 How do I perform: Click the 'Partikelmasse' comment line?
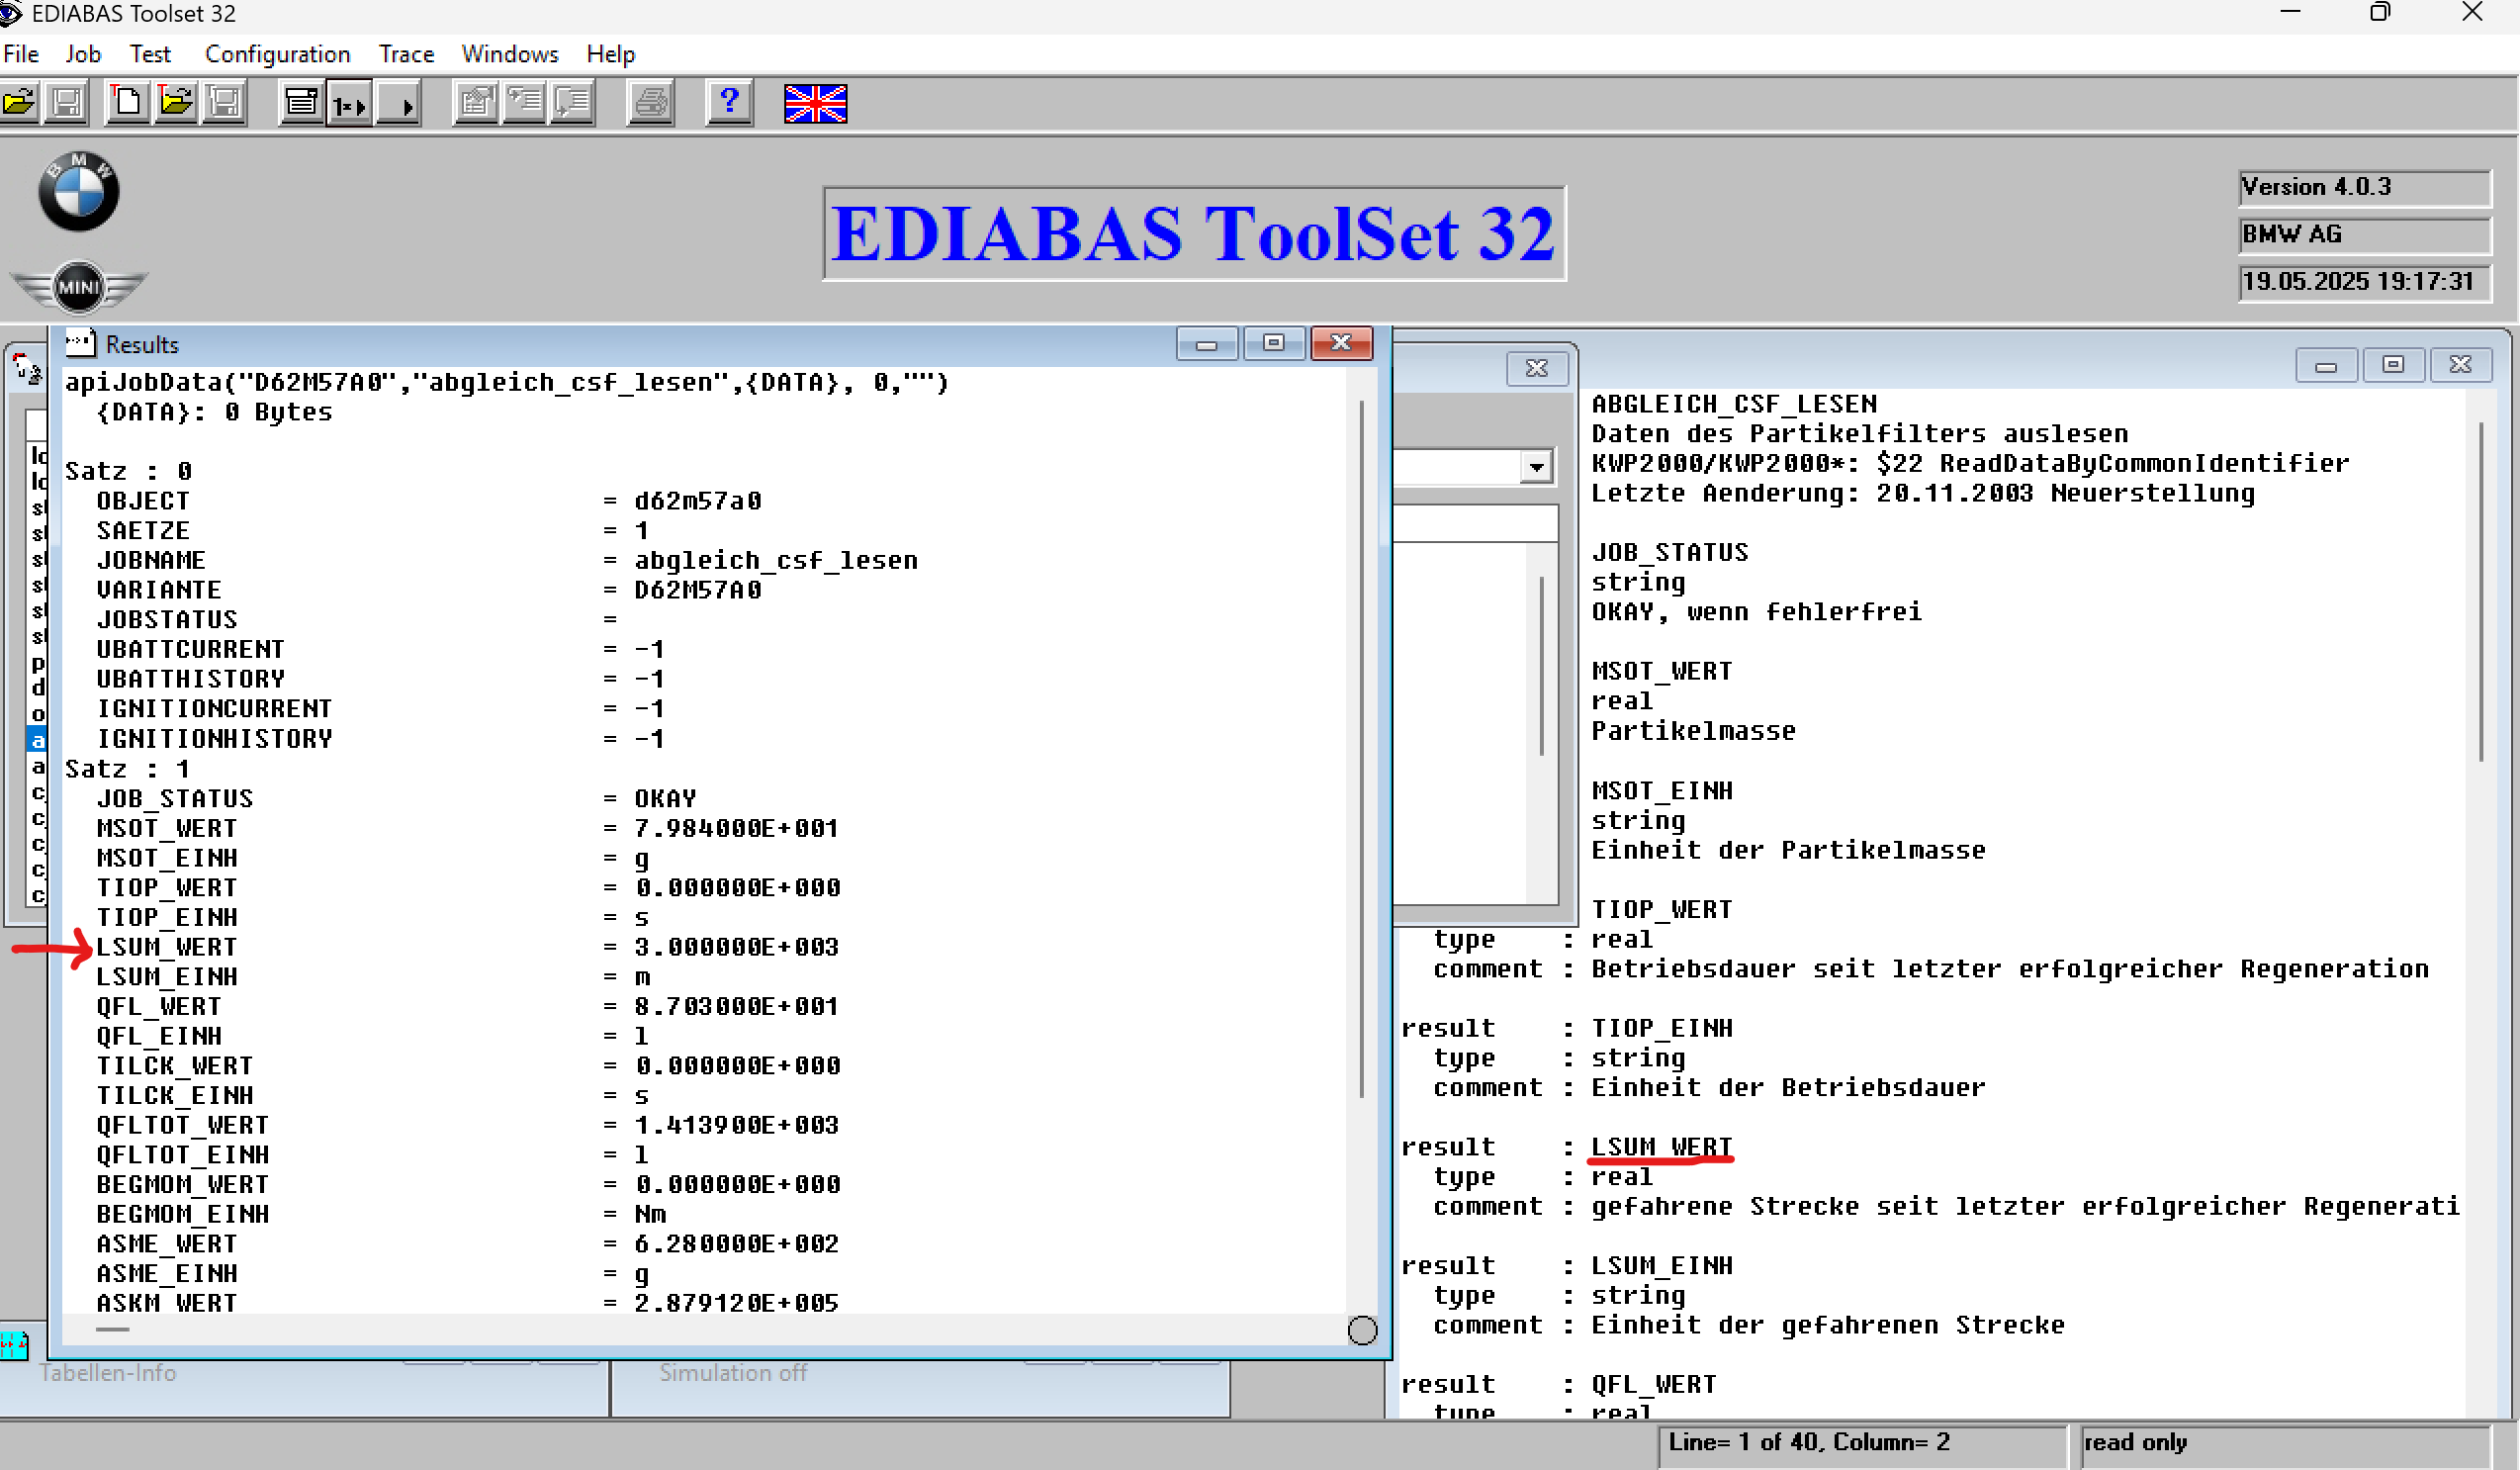point(1693,731)
